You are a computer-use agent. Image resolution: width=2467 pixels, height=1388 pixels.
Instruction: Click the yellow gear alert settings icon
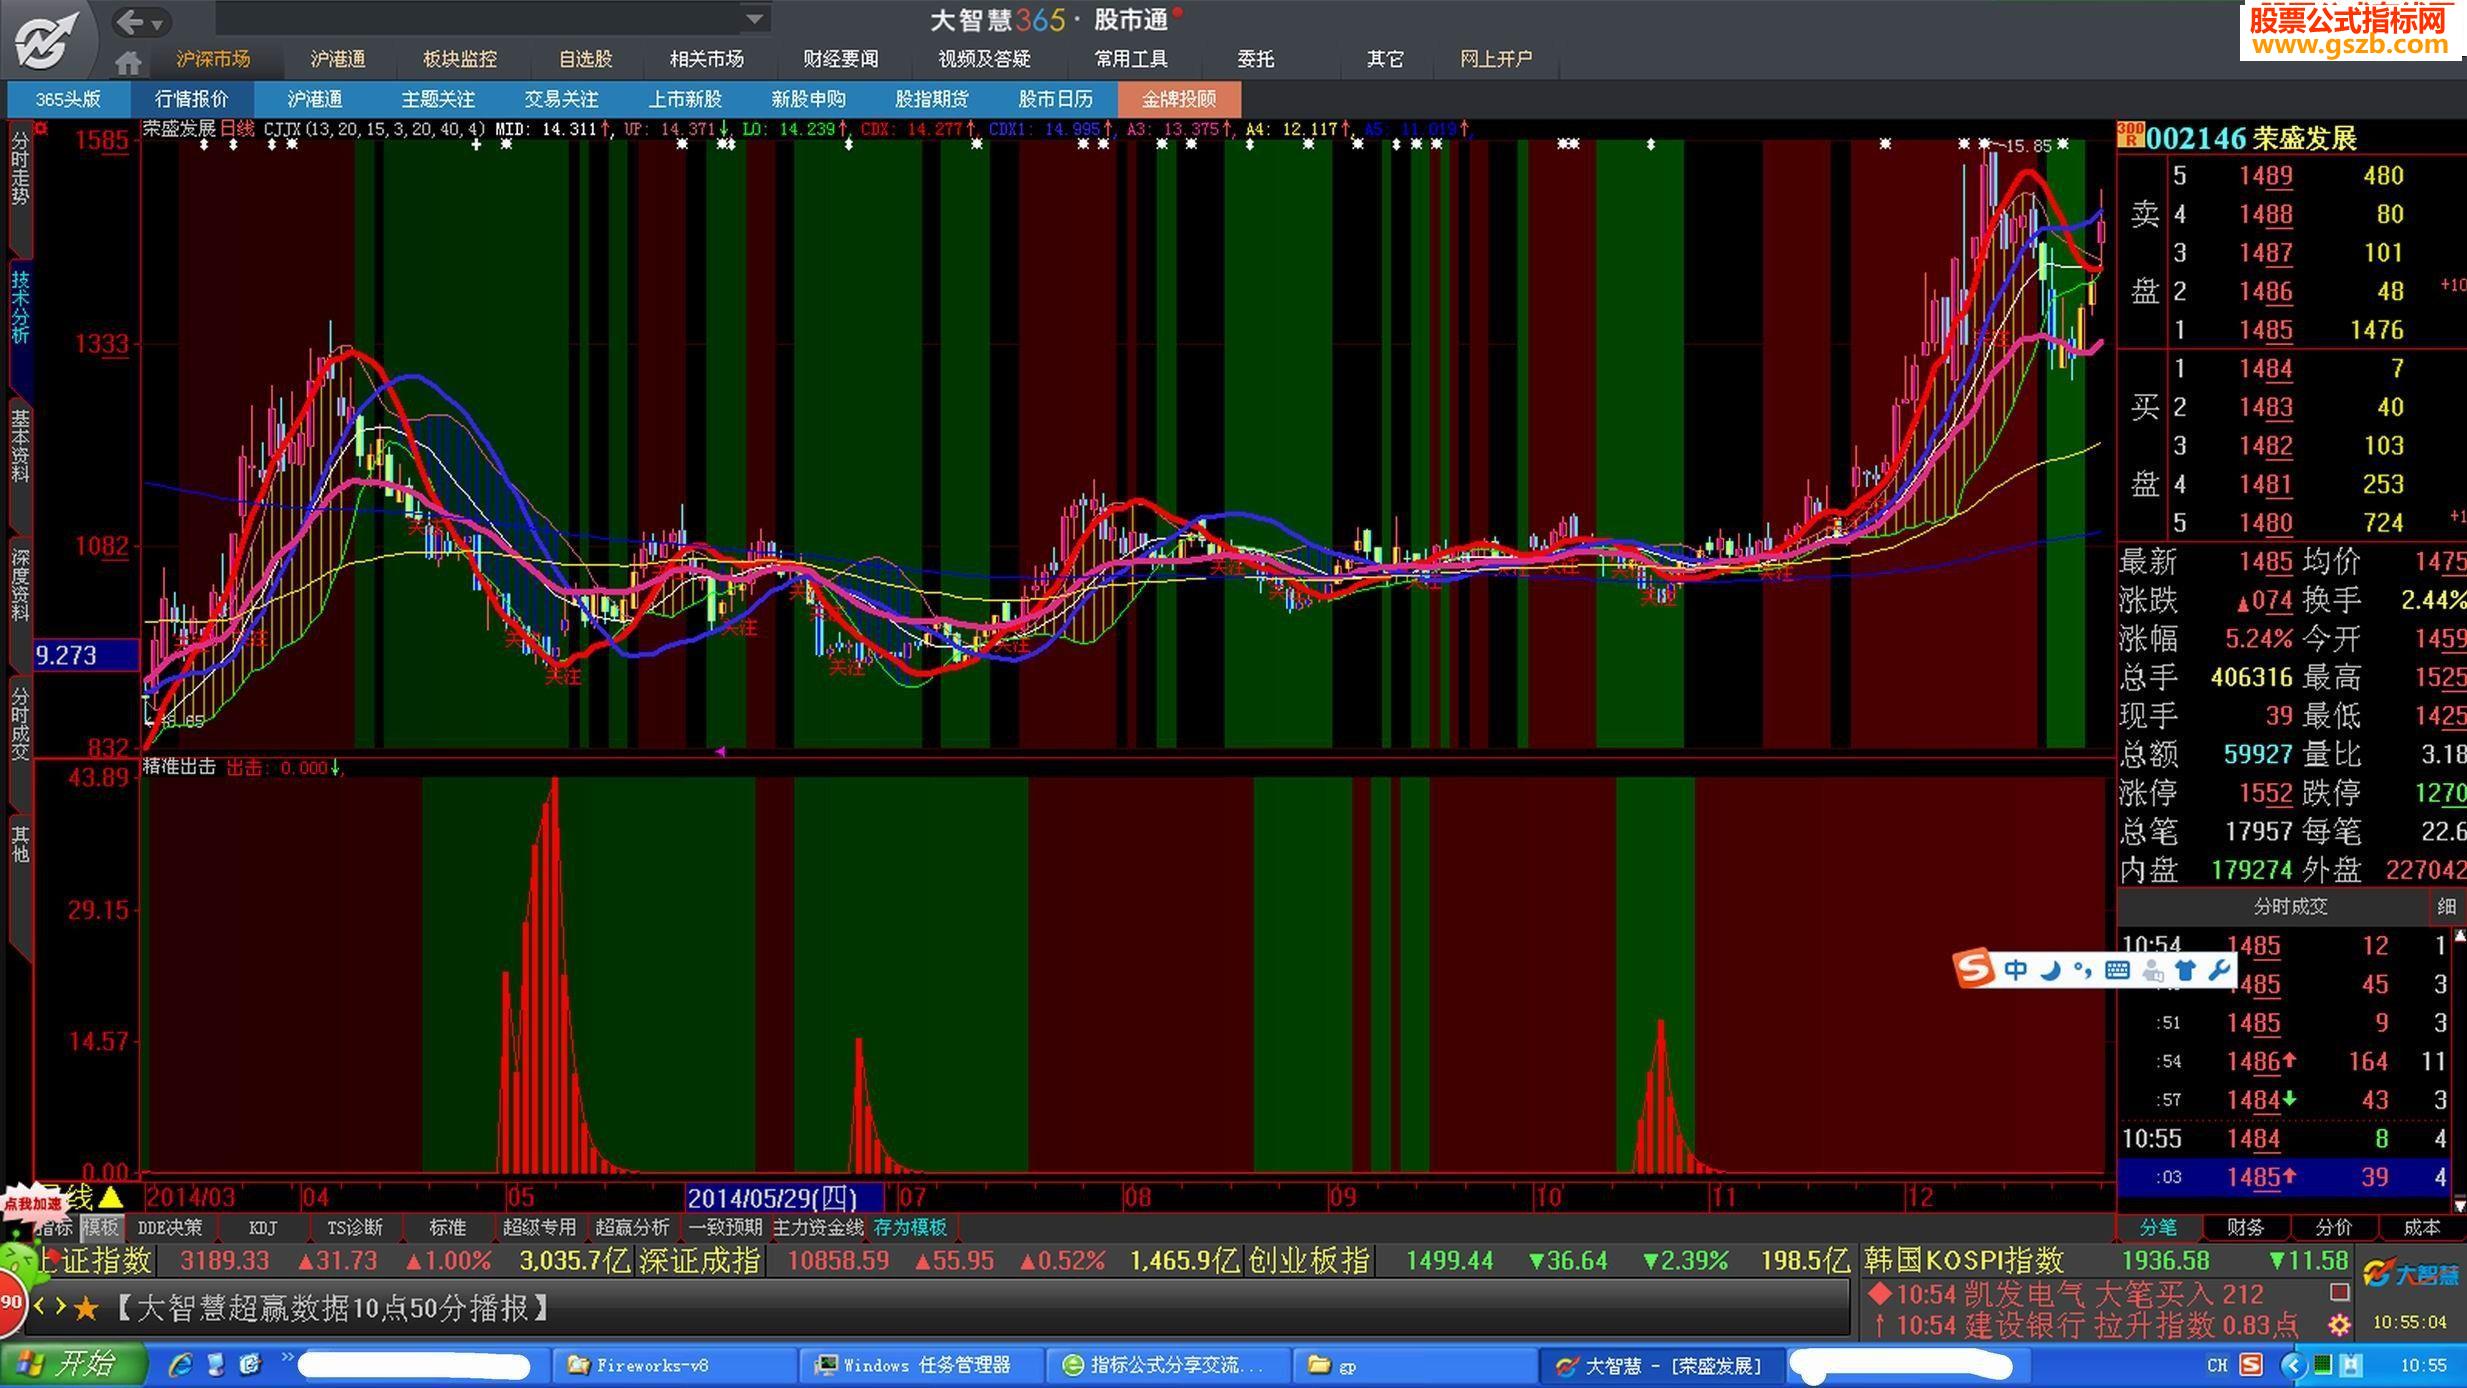pos(2339,1325)
